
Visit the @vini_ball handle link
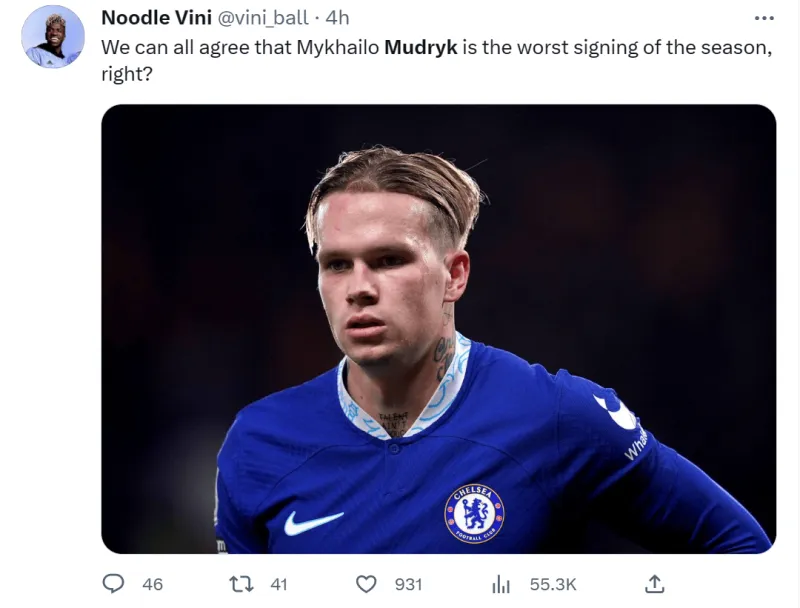point(263,18)
